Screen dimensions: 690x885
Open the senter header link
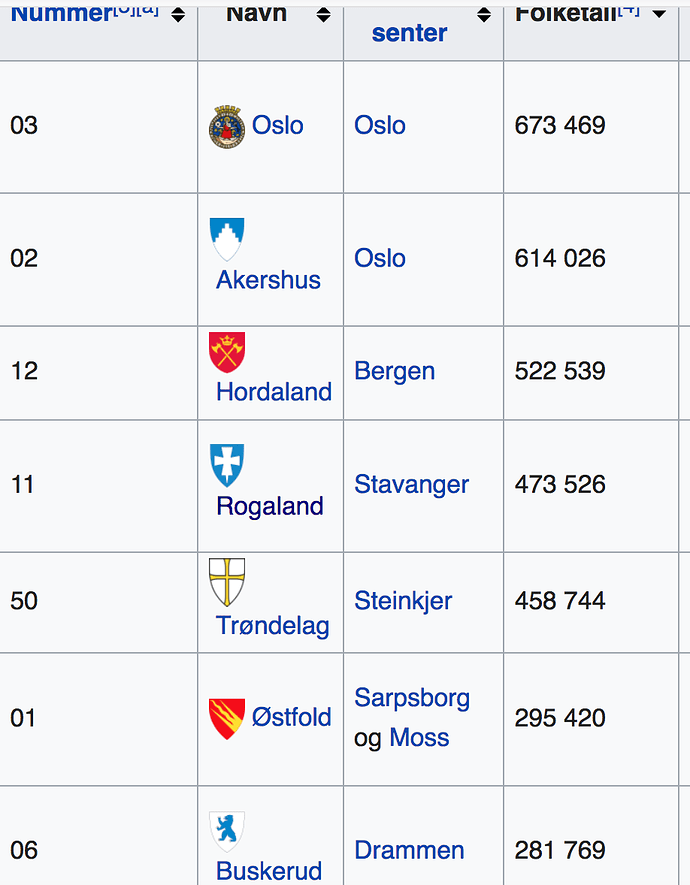click(x=409, y=33)
